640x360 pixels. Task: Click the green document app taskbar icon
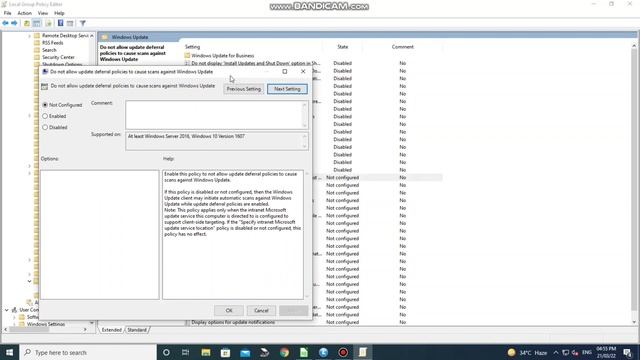[304, 352]
